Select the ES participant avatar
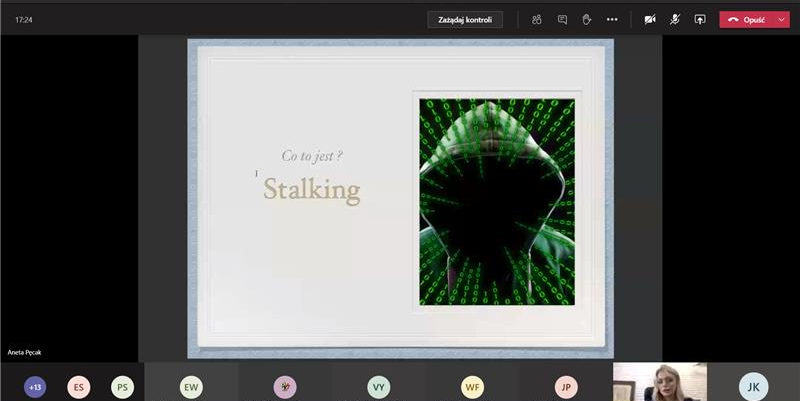 (x=79, y=387)
